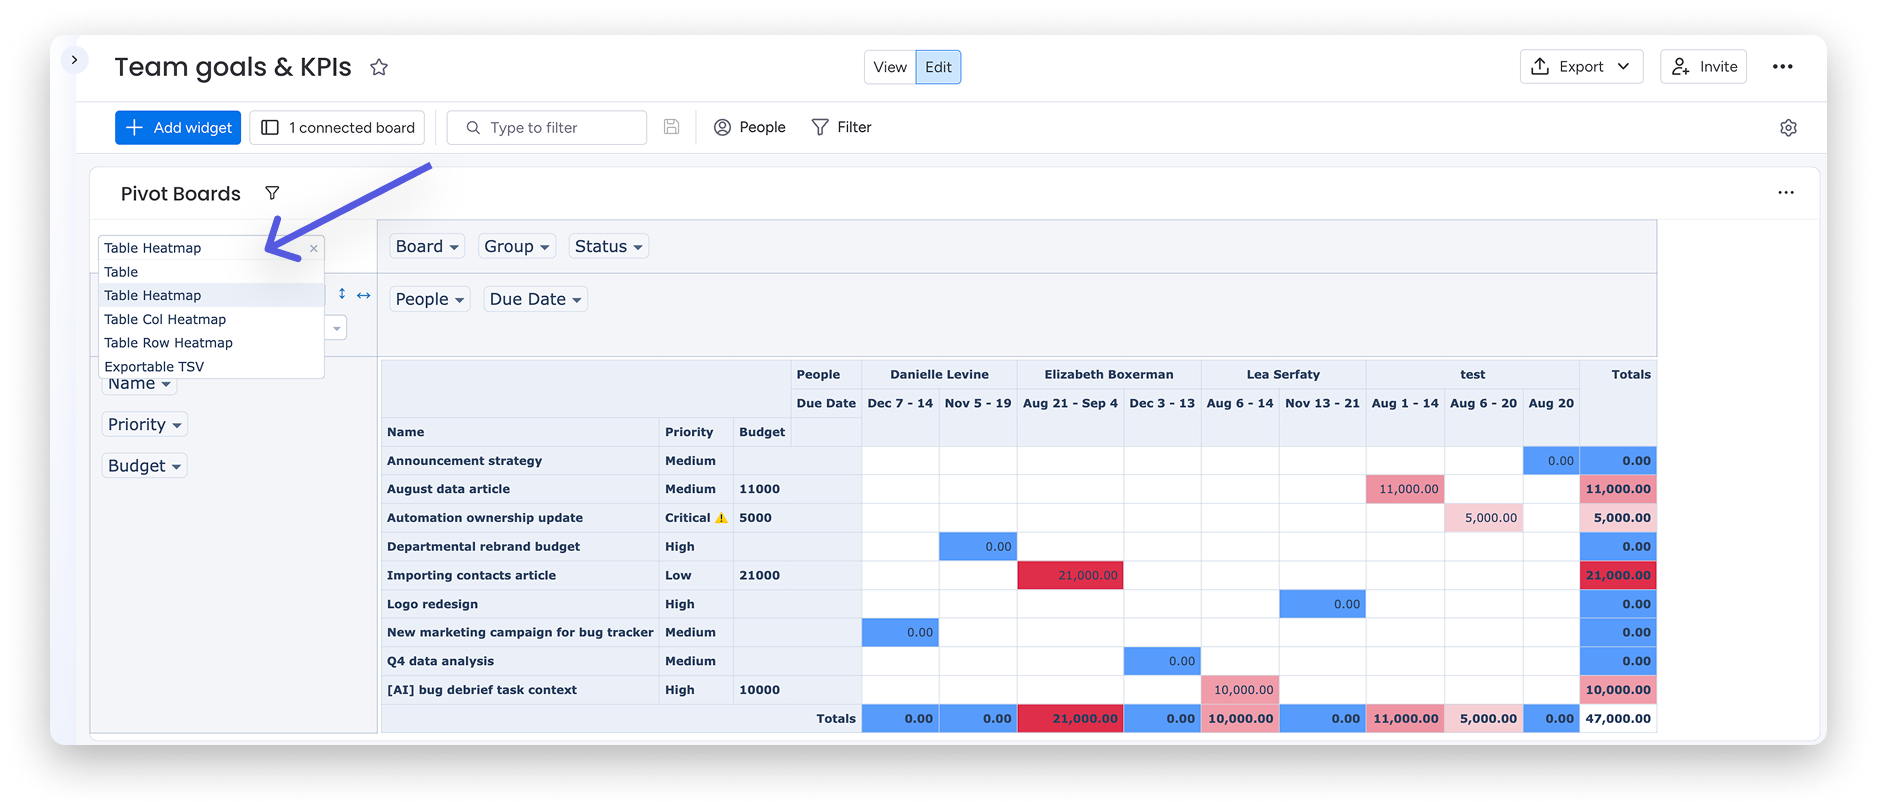Click the Invite button

click(1704, 67)
